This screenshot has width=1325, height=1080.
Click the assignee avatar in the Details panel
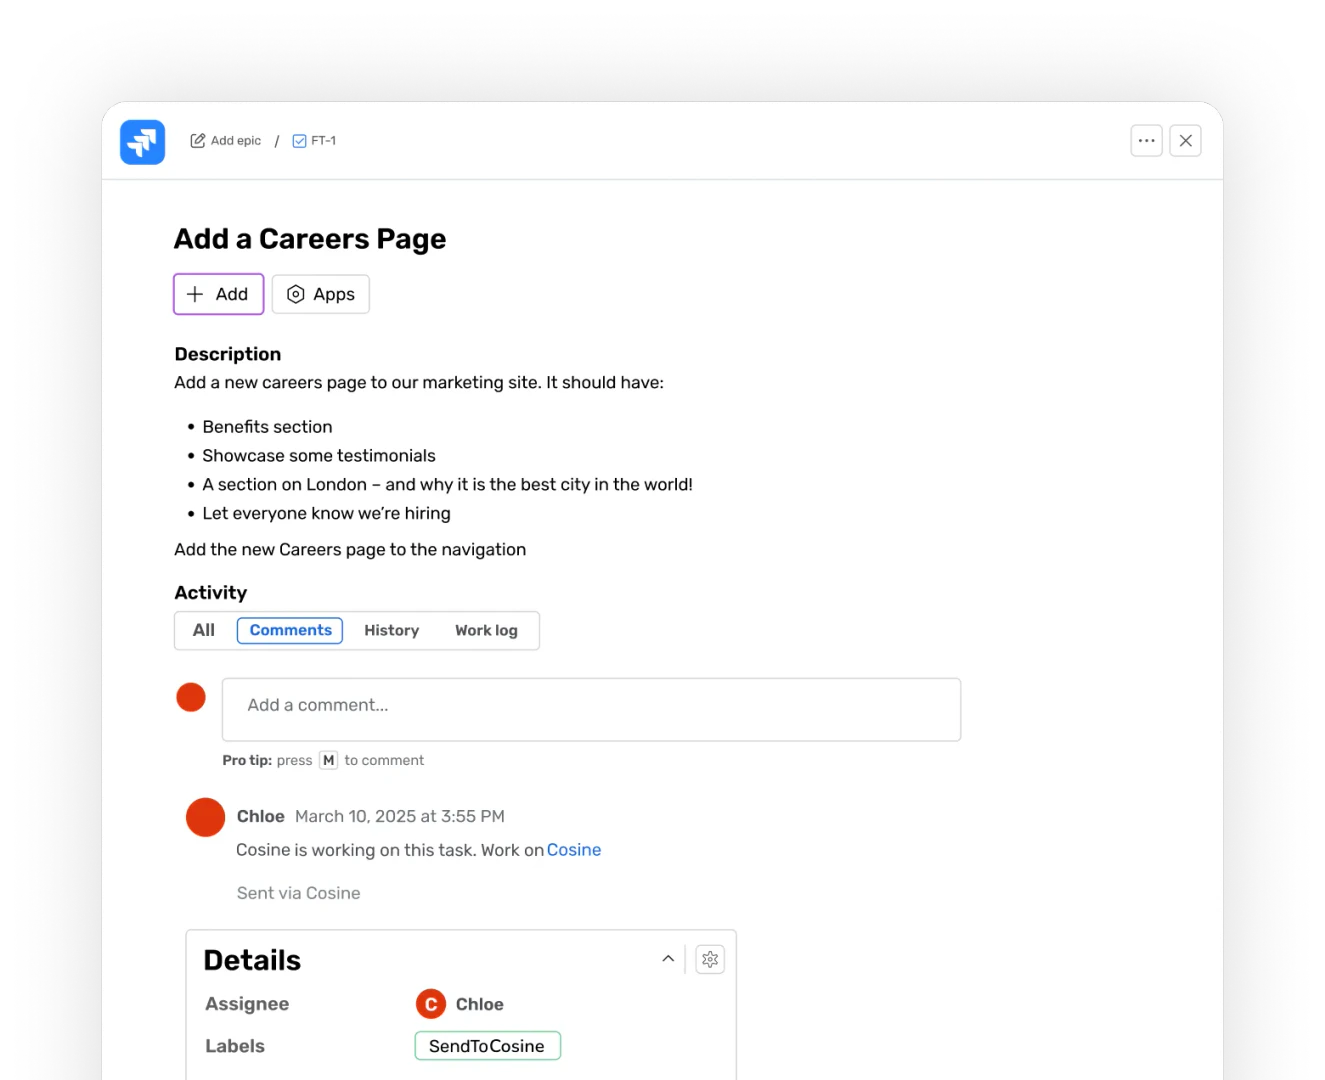click(x=429, y=1003)
